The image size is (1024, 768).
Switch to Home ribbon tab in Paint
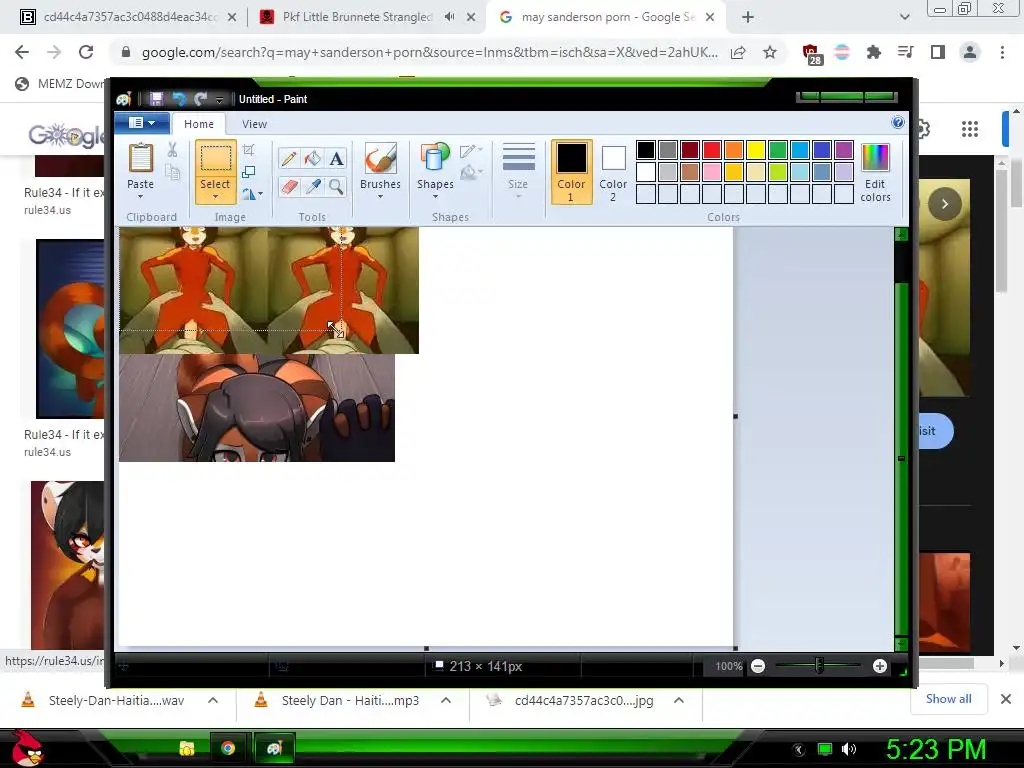(199, 124)
